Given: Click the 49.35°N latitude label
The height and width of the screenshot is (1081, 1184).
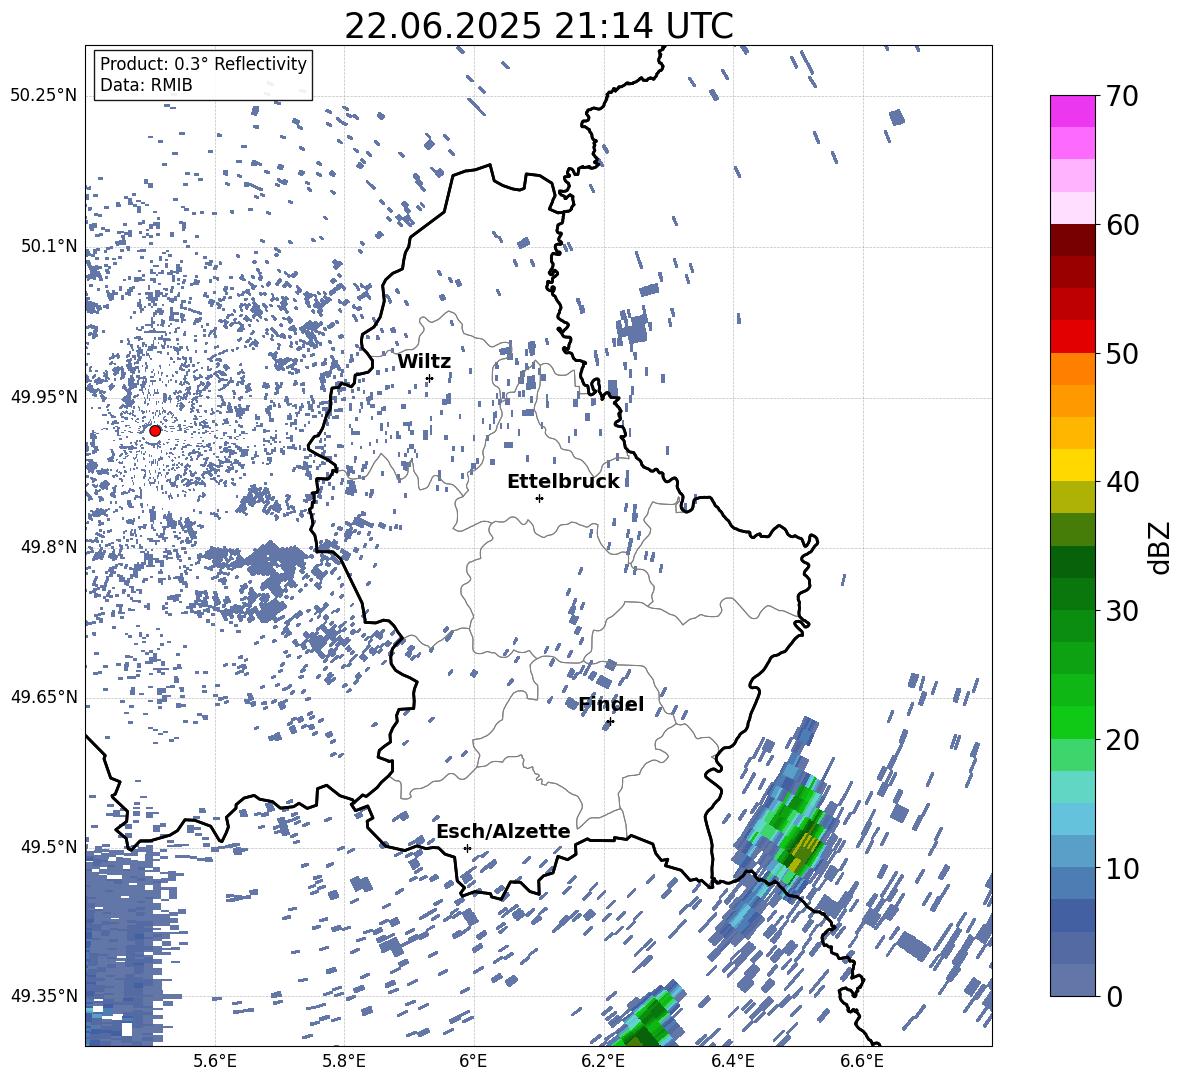Looking at the screenshot, I should 44,996.
